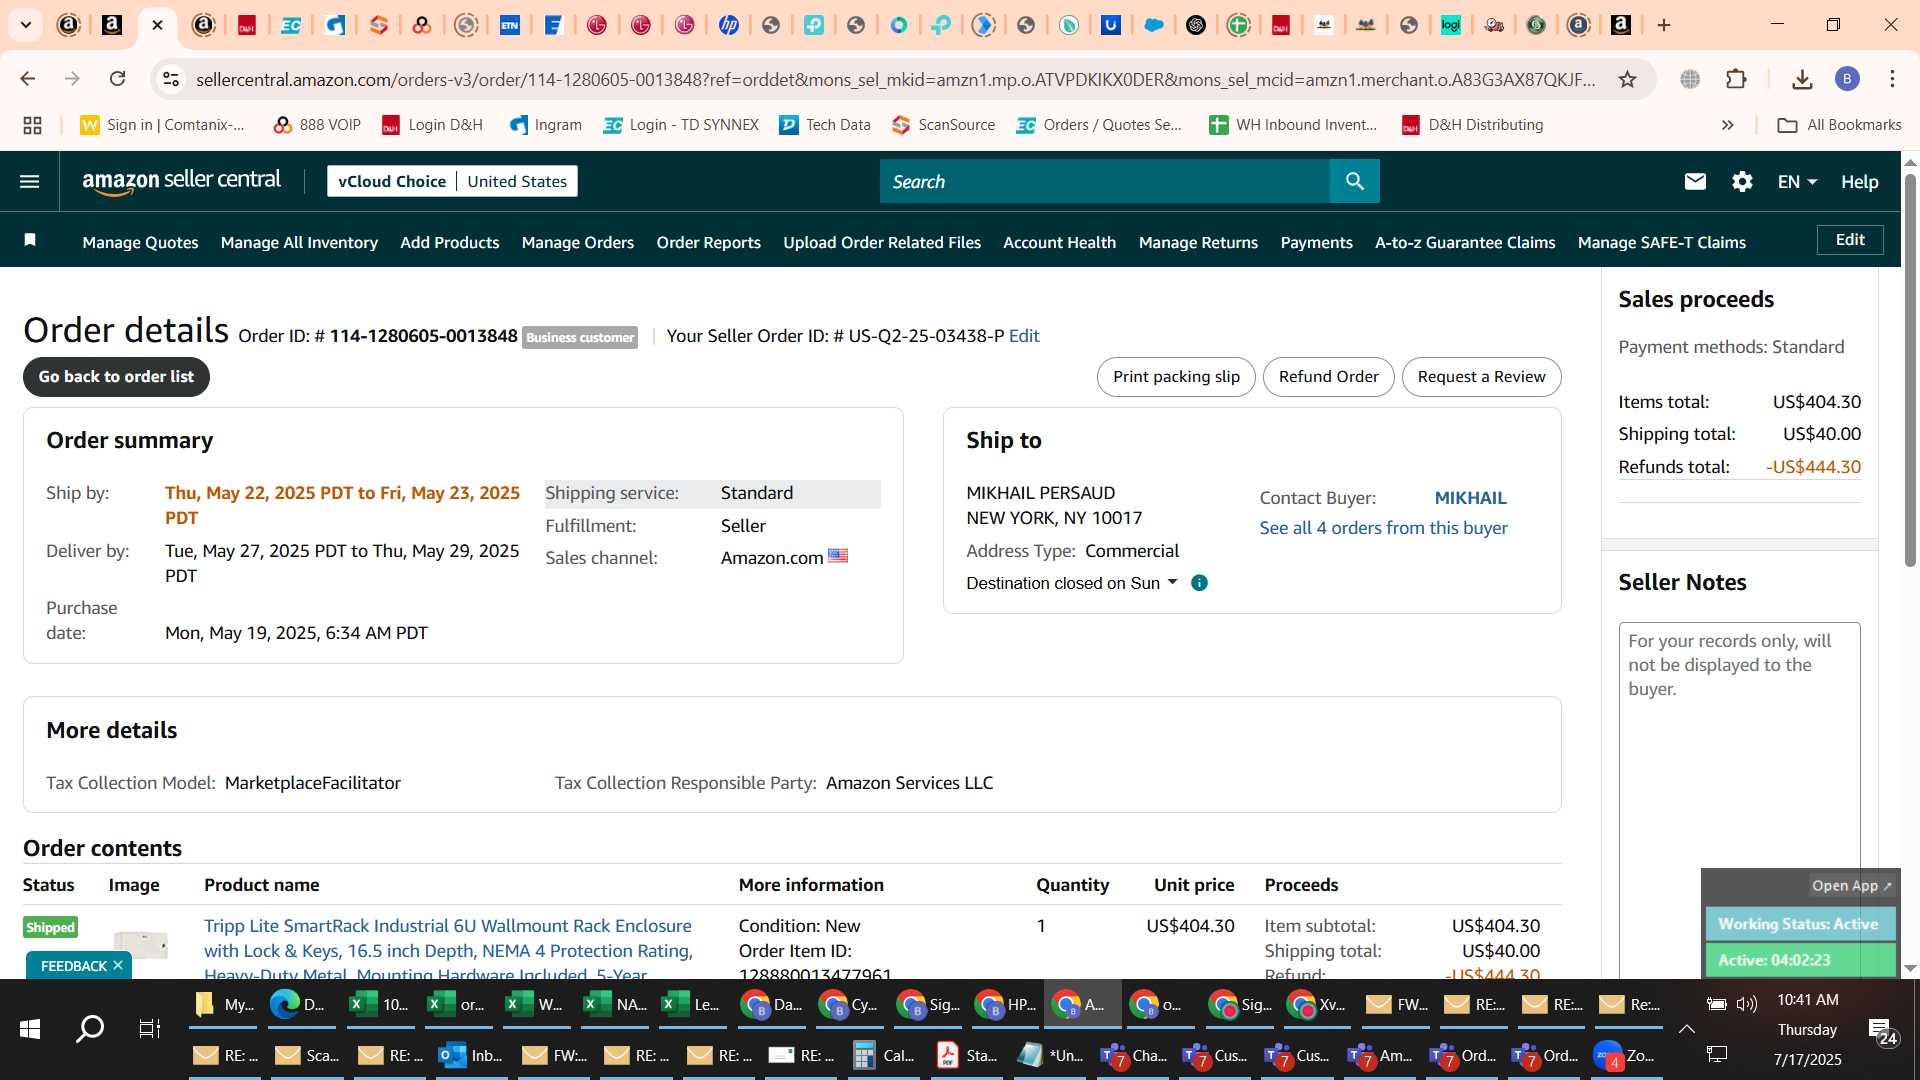
Task: Open All Bookmarks folder
Action: [x=1839, y=125]
